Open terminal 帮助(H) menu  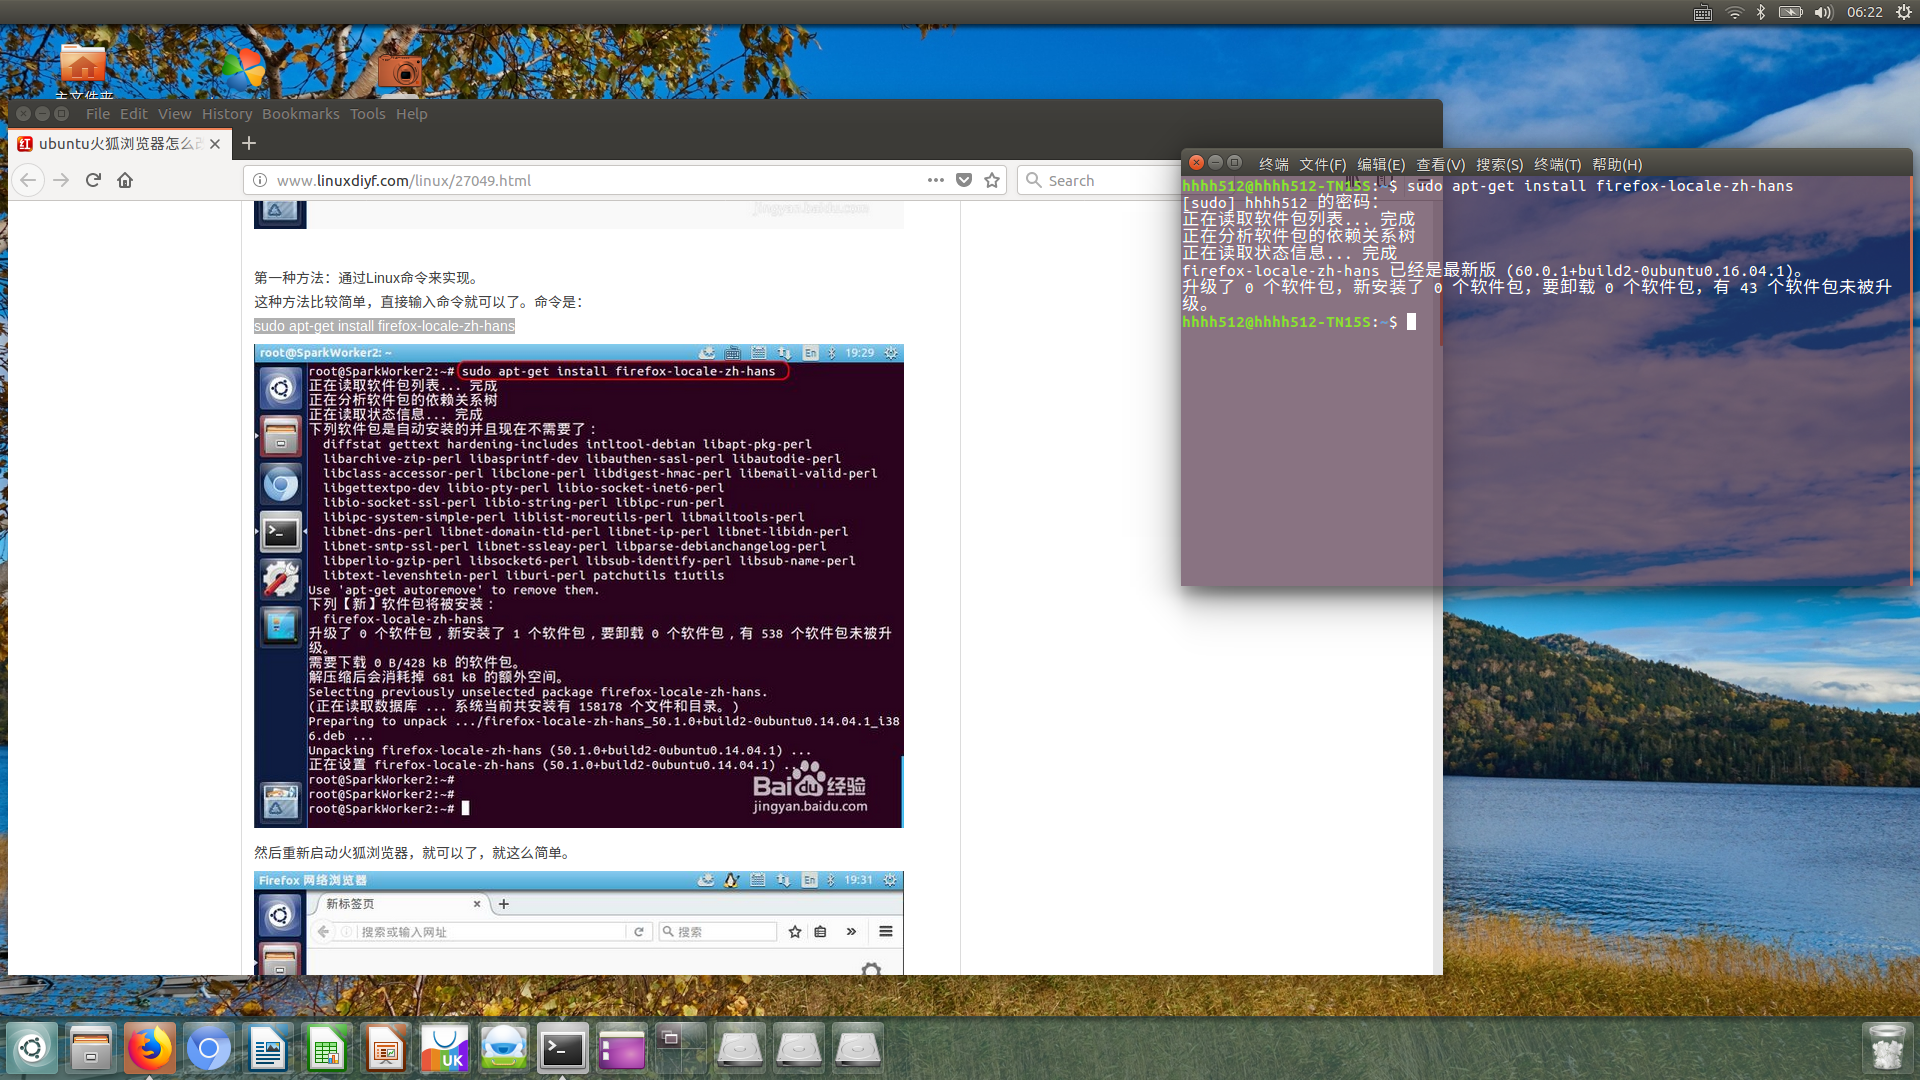click(x=1617, y=164)
